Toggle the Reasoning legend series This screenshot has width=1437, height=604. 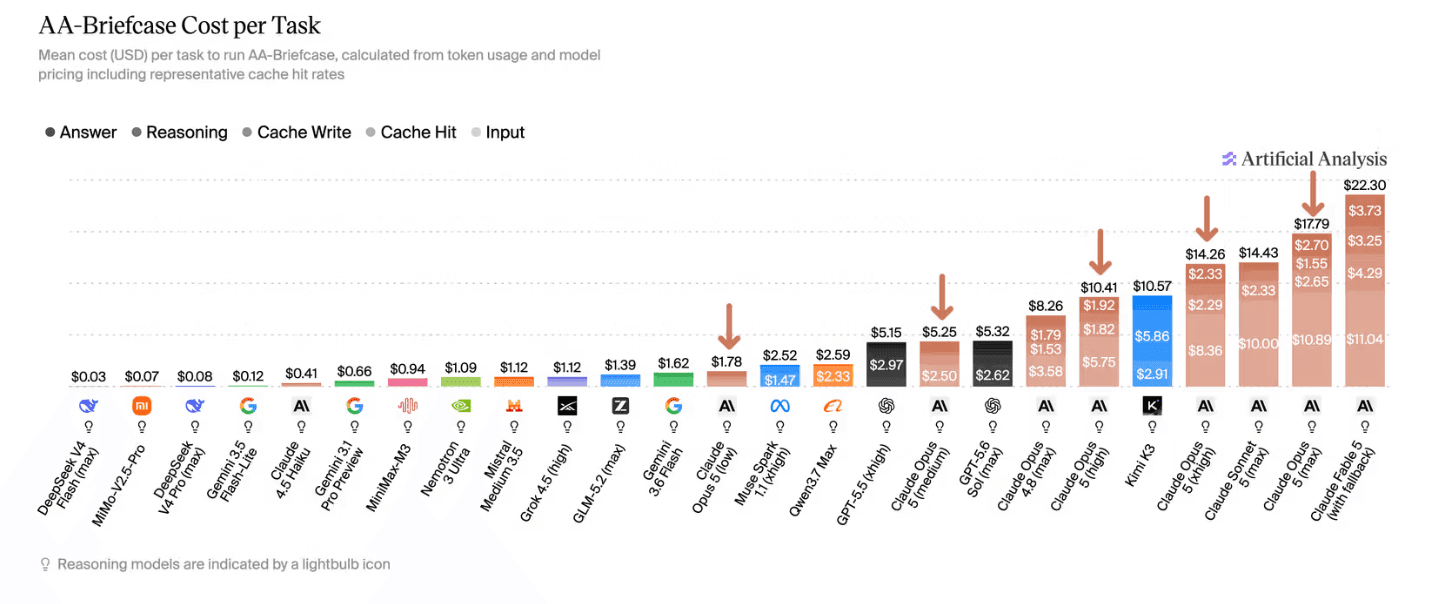point(178,132)
